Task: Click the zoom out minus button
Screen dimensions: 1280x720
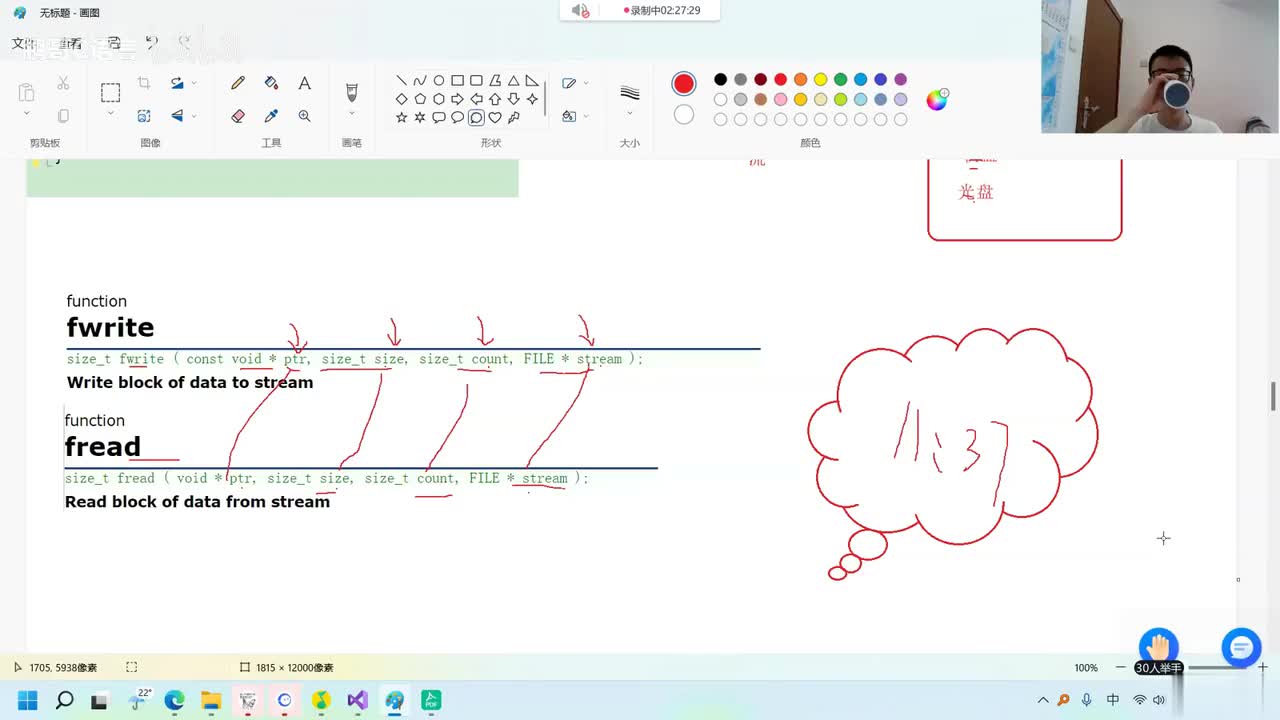Action: coord(1120,667)
